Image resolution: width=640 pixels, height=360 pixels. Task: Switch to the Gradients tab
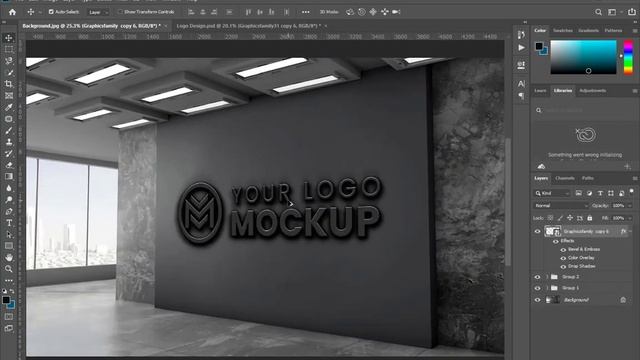(588, 31)
